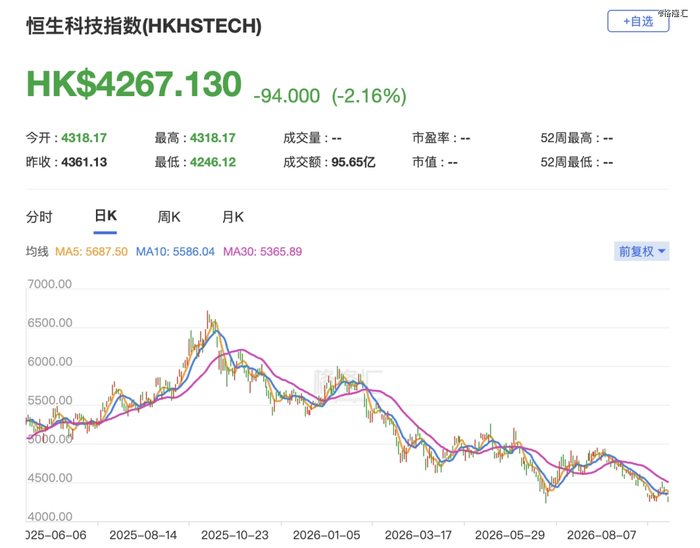Viewport: 700px width, 548px height.
Task: Click the 今开 value 4318.17
Action: coord(84,138)
